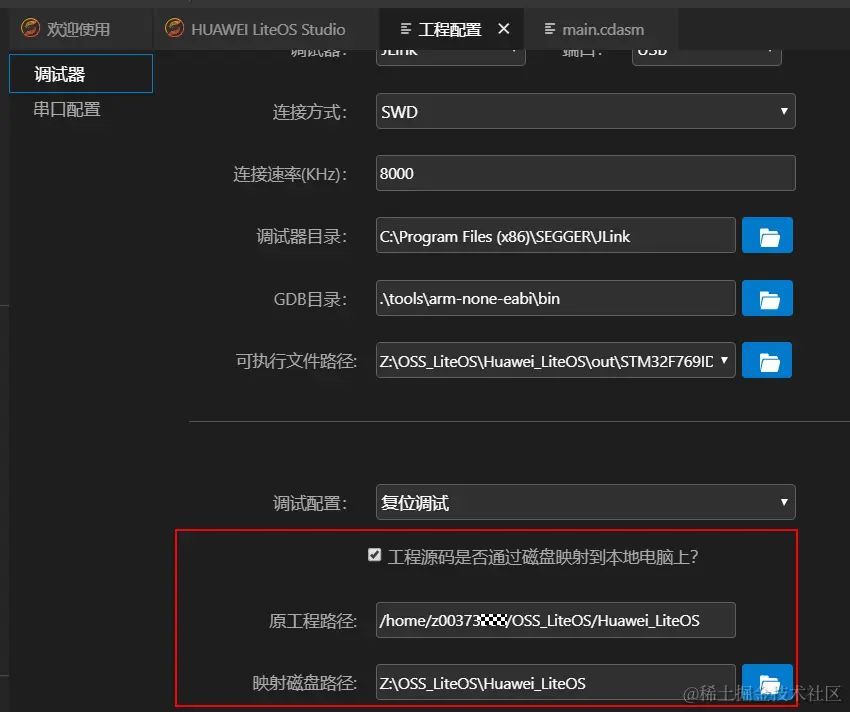Click the 调试配置: label
This screenshot has width=850, height=712.
(310, 503)
